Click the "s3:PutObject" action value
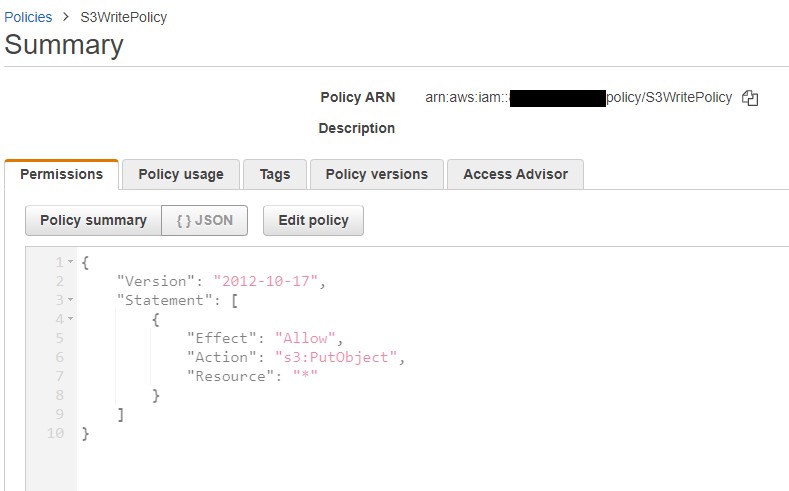 pyautogui.click(x=336, y=357)
